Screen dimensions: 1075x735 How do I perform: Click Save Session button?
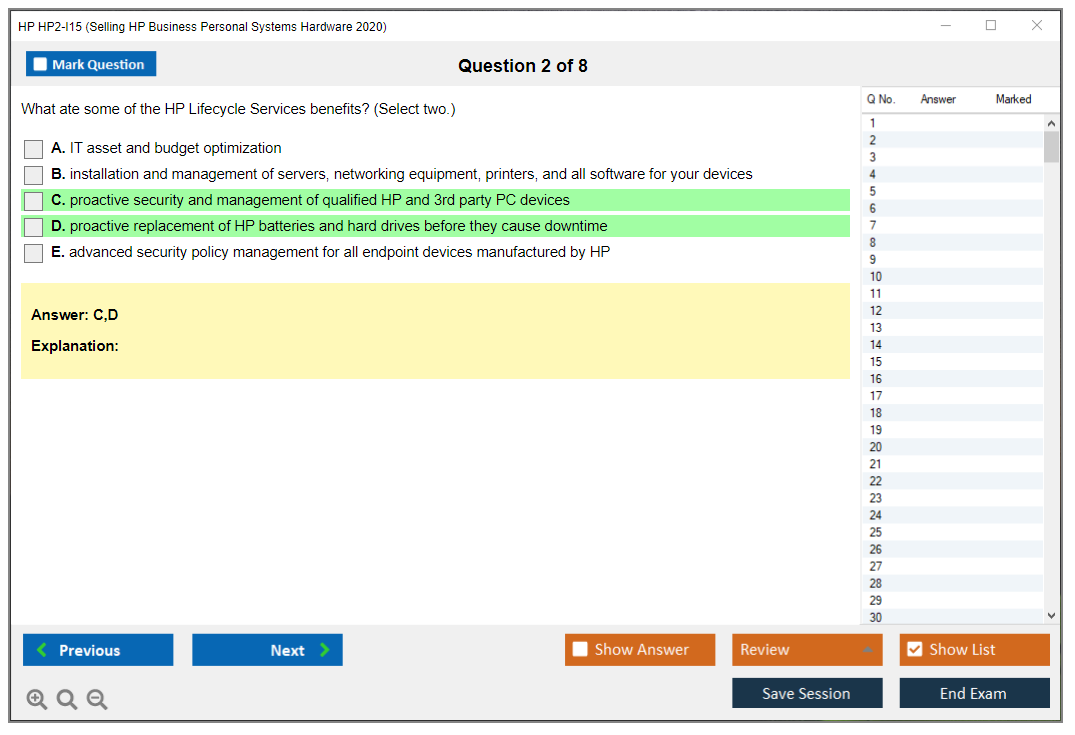coord(806,693)
